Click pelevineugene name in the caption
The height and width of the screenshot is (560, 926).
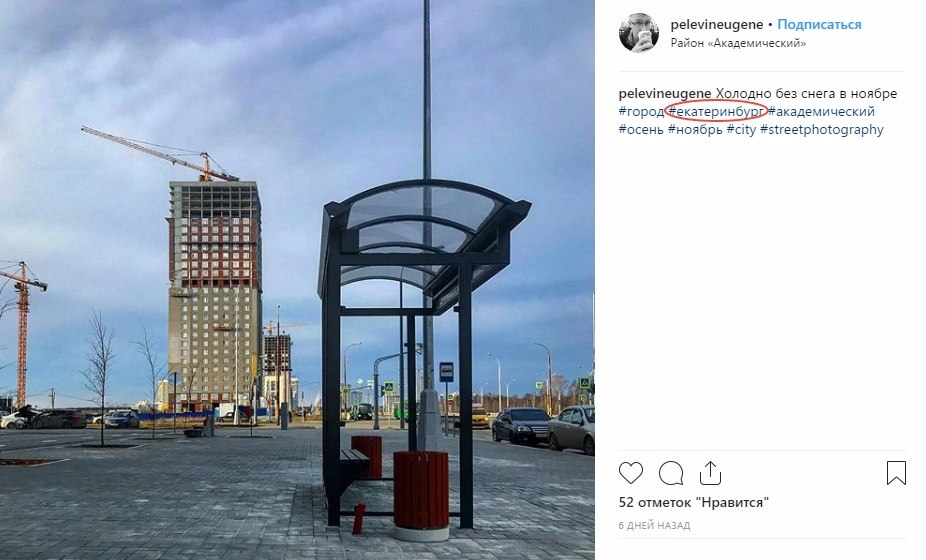point(665,93)
